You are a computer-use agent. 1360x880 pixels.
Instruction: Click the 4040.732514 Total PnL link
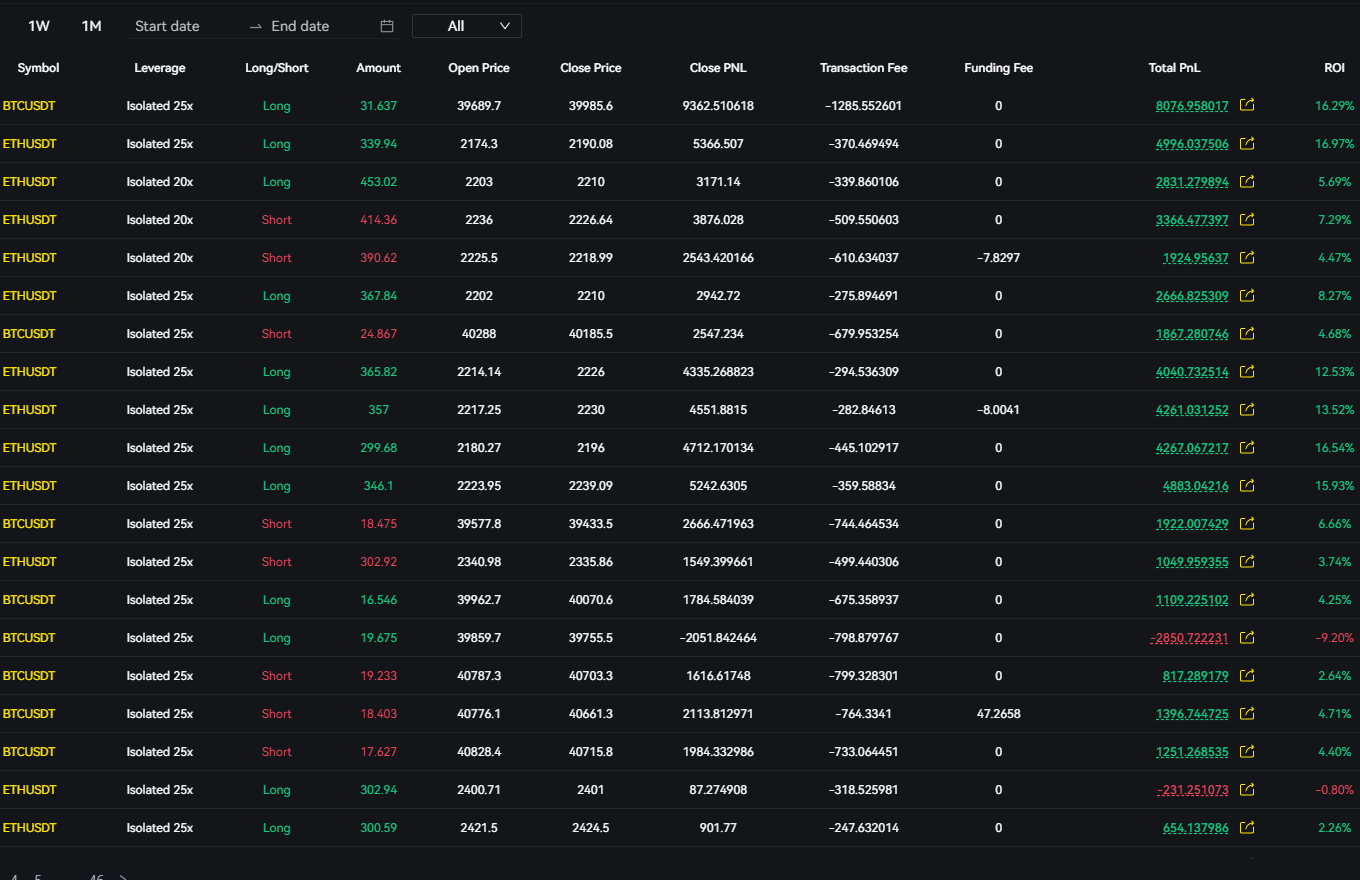pos(1192,371)
